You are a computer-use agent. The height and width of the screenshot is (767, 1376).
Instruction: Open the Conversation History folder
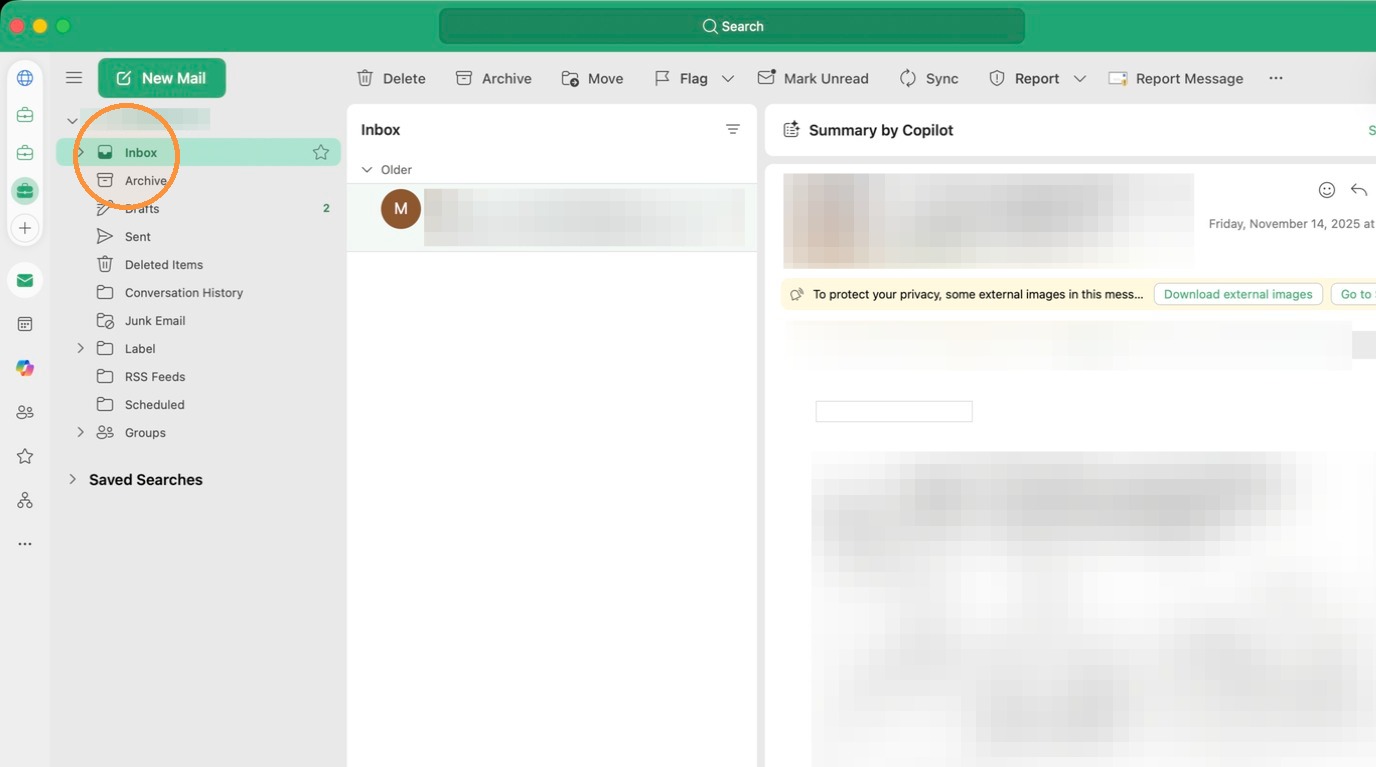coord(198,292)
